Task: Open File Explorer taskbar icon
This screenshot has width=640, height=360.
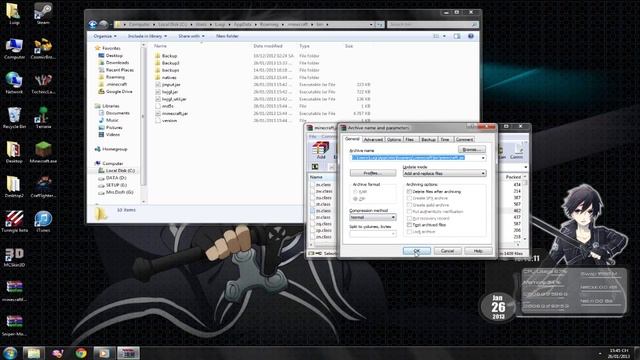Action: tap(33, 353)
